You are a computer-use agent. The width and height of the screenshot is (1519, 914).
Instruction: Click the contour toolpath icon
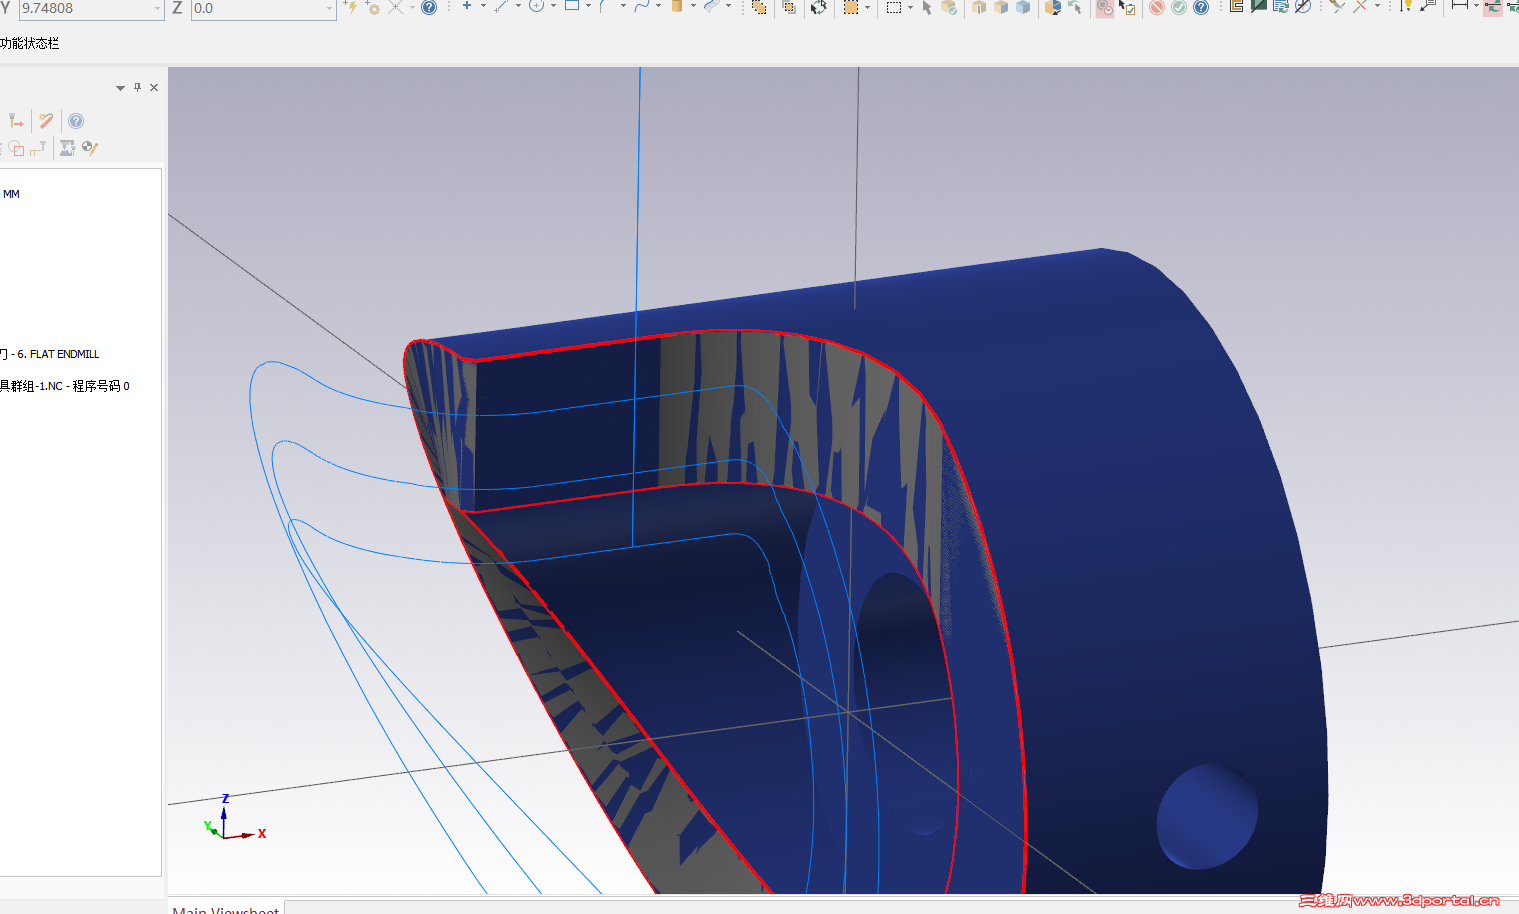(1236, 6)
